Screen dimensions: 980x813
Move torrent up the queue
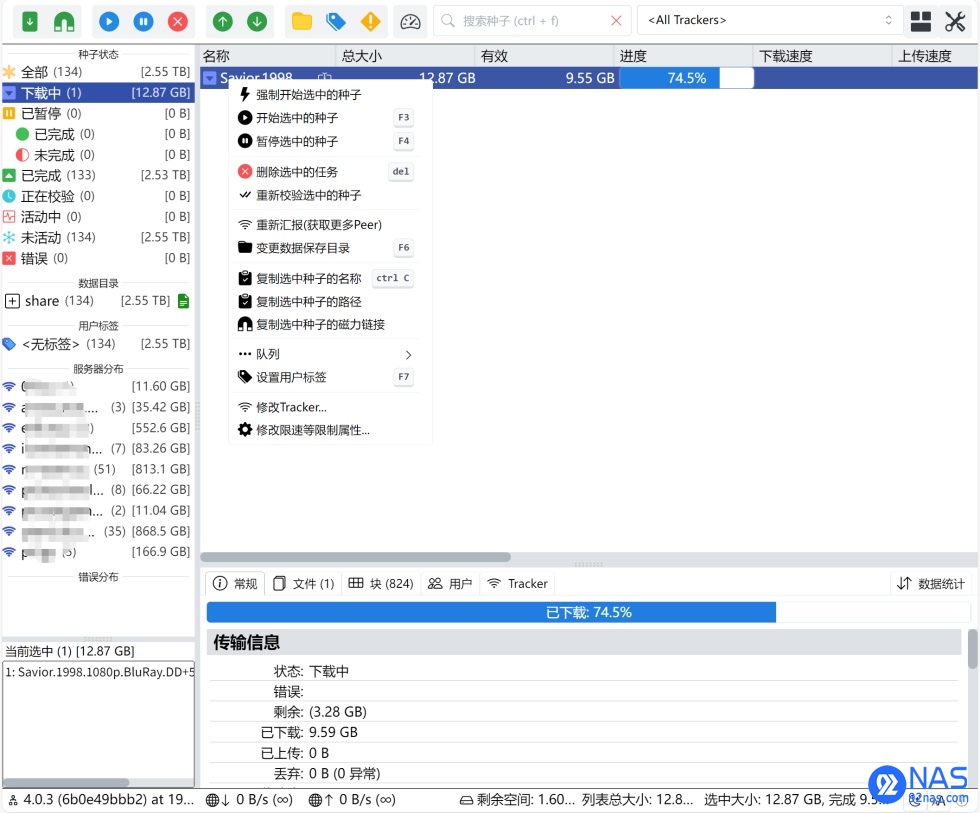pos(222,21)
